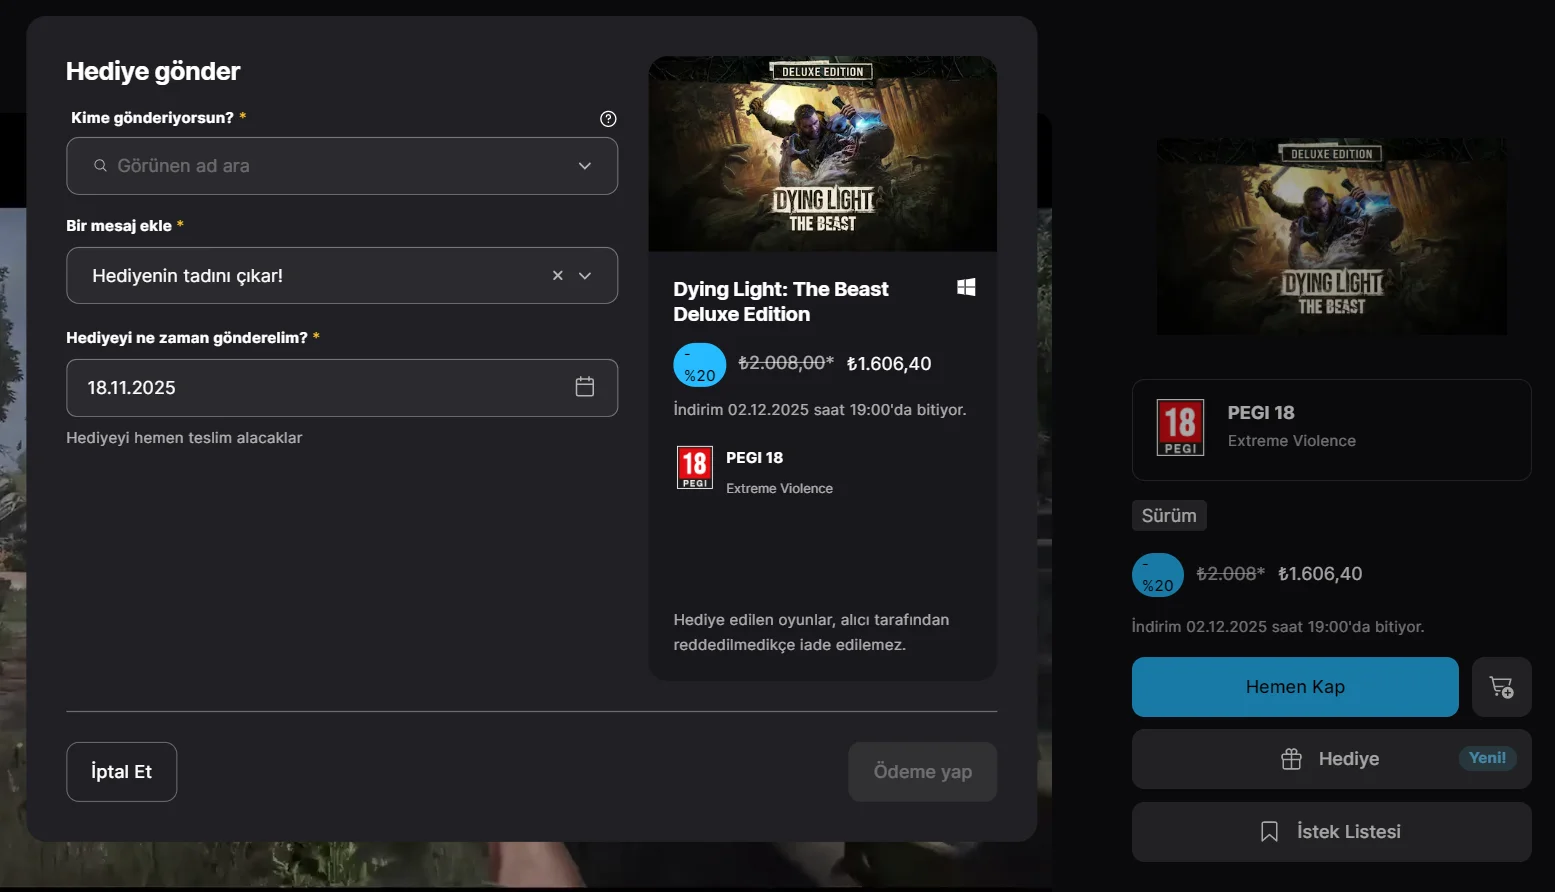Click the 'Dying Light: The Beast Deluxe Edition' title
Image resolution: width=1555 pixels, height=892 pixels.
coord(781,301)
